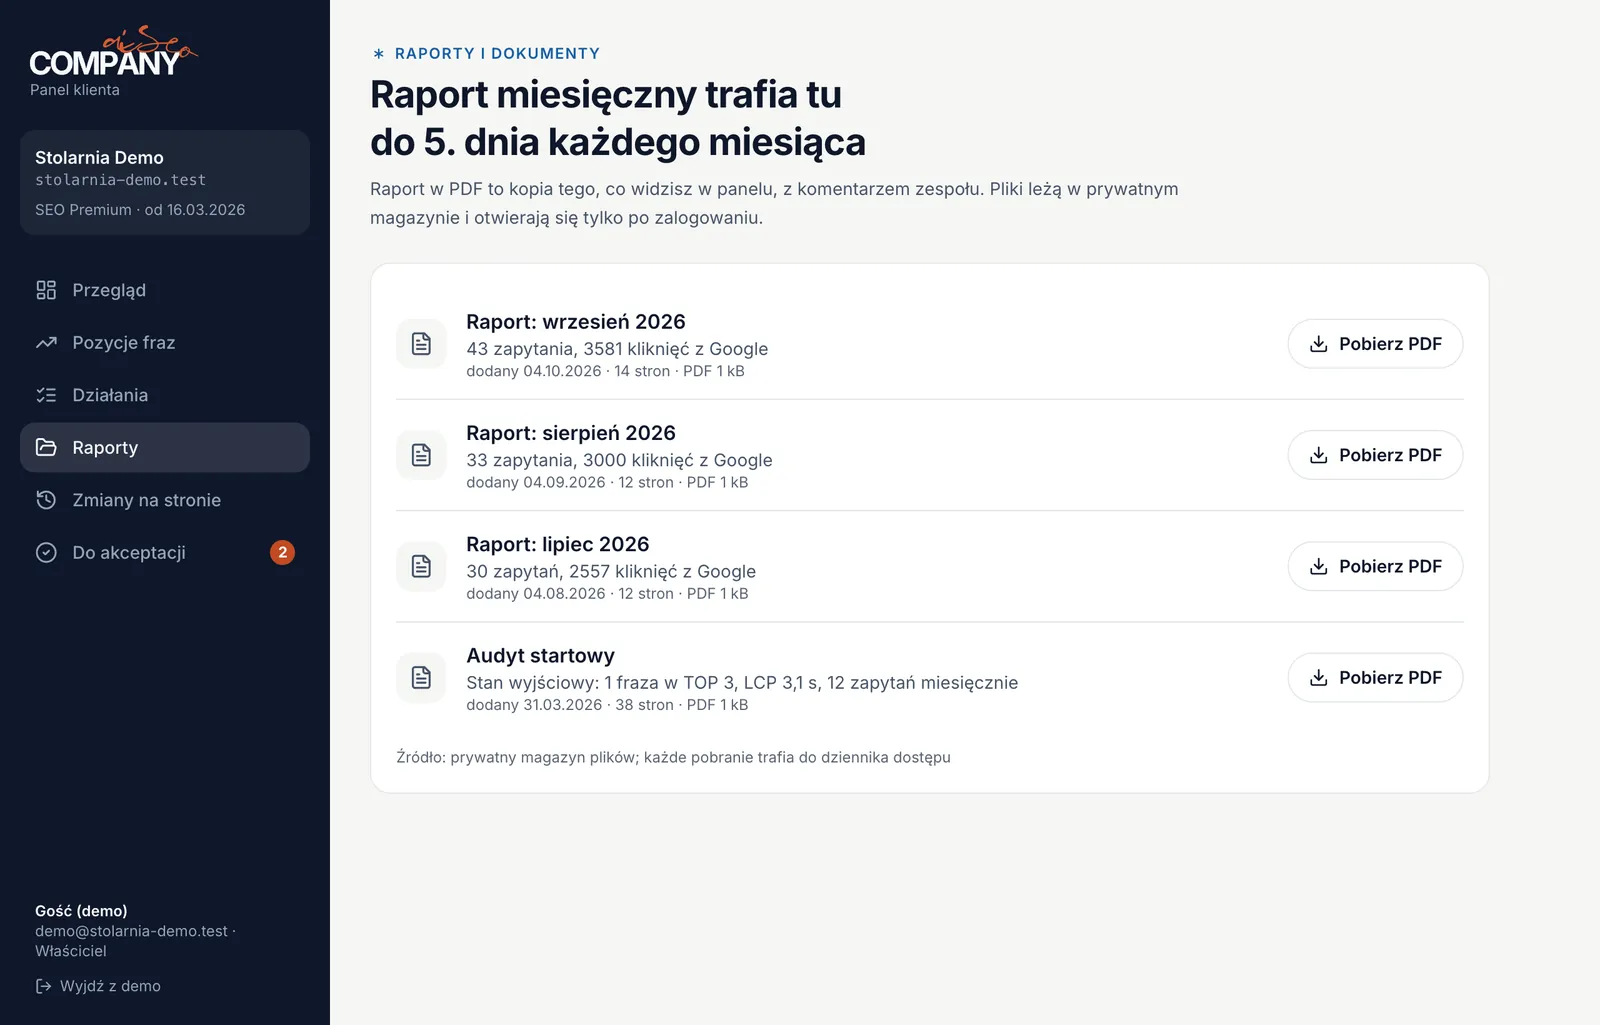This screenshot has width=1600, height=1025.
Task: Click the orange badge showing 2
Action: pos(282,552)
